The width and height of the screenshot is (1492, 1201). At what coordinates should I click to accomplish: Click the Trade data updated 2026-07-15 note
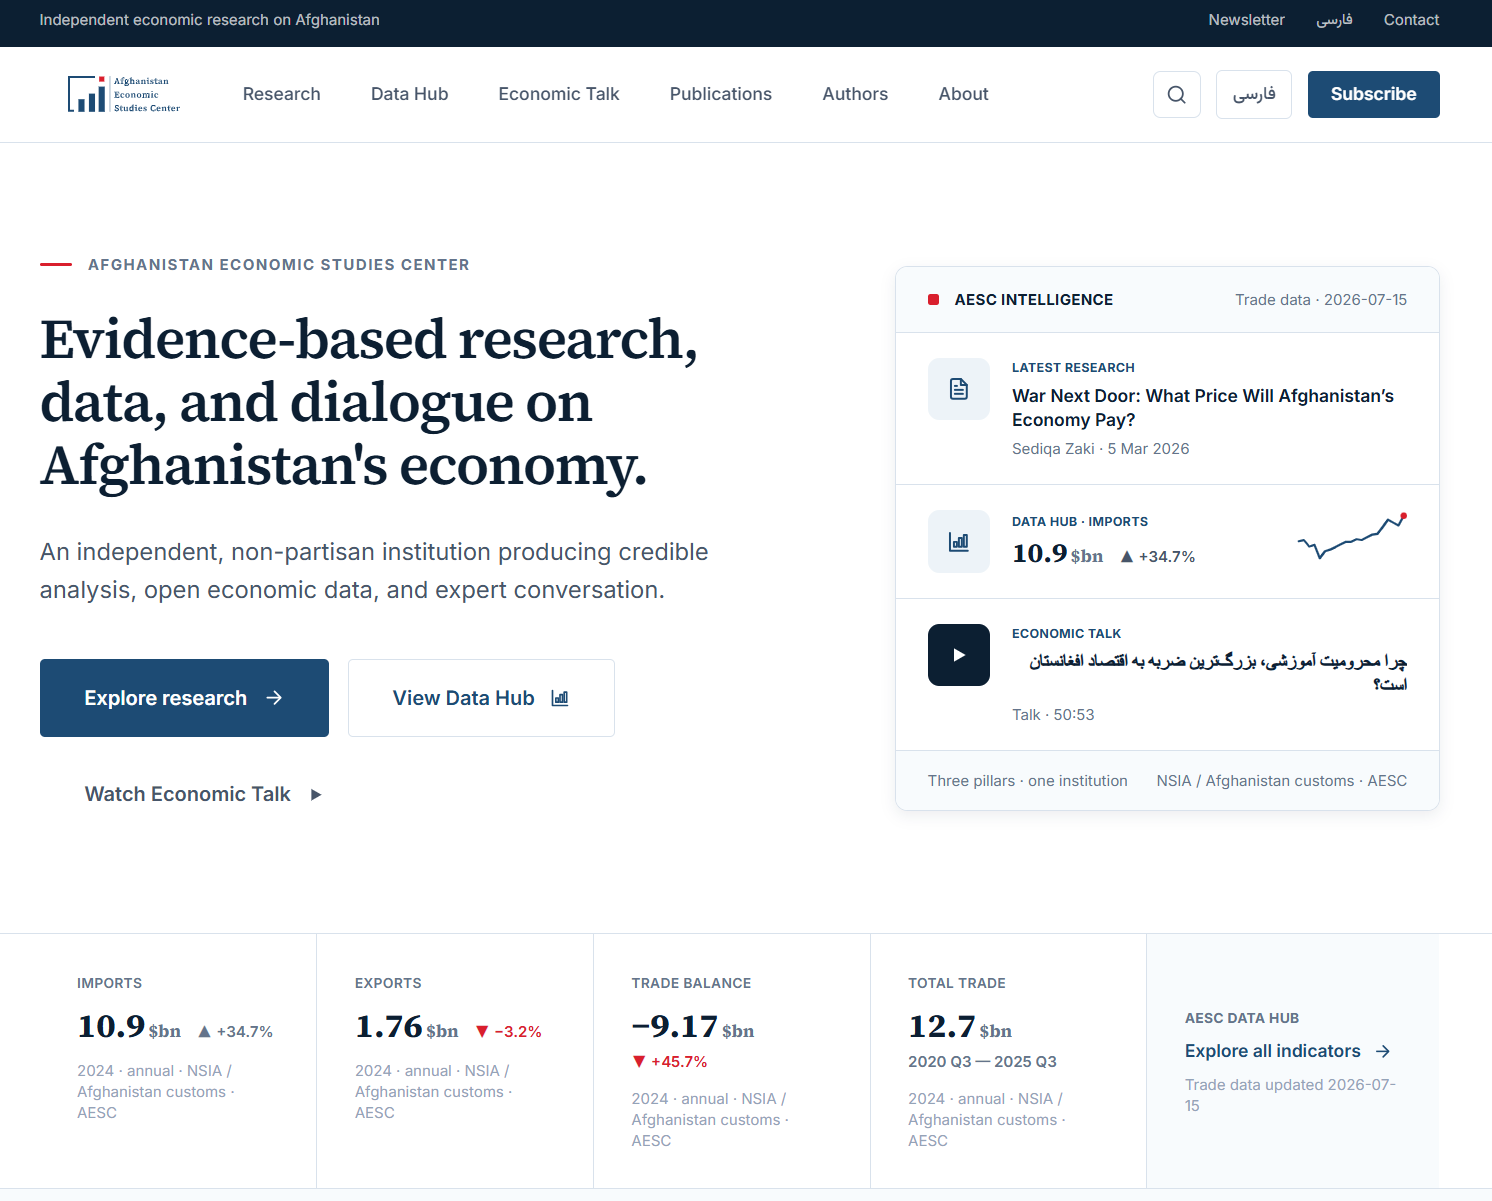pos(1290,1095)
